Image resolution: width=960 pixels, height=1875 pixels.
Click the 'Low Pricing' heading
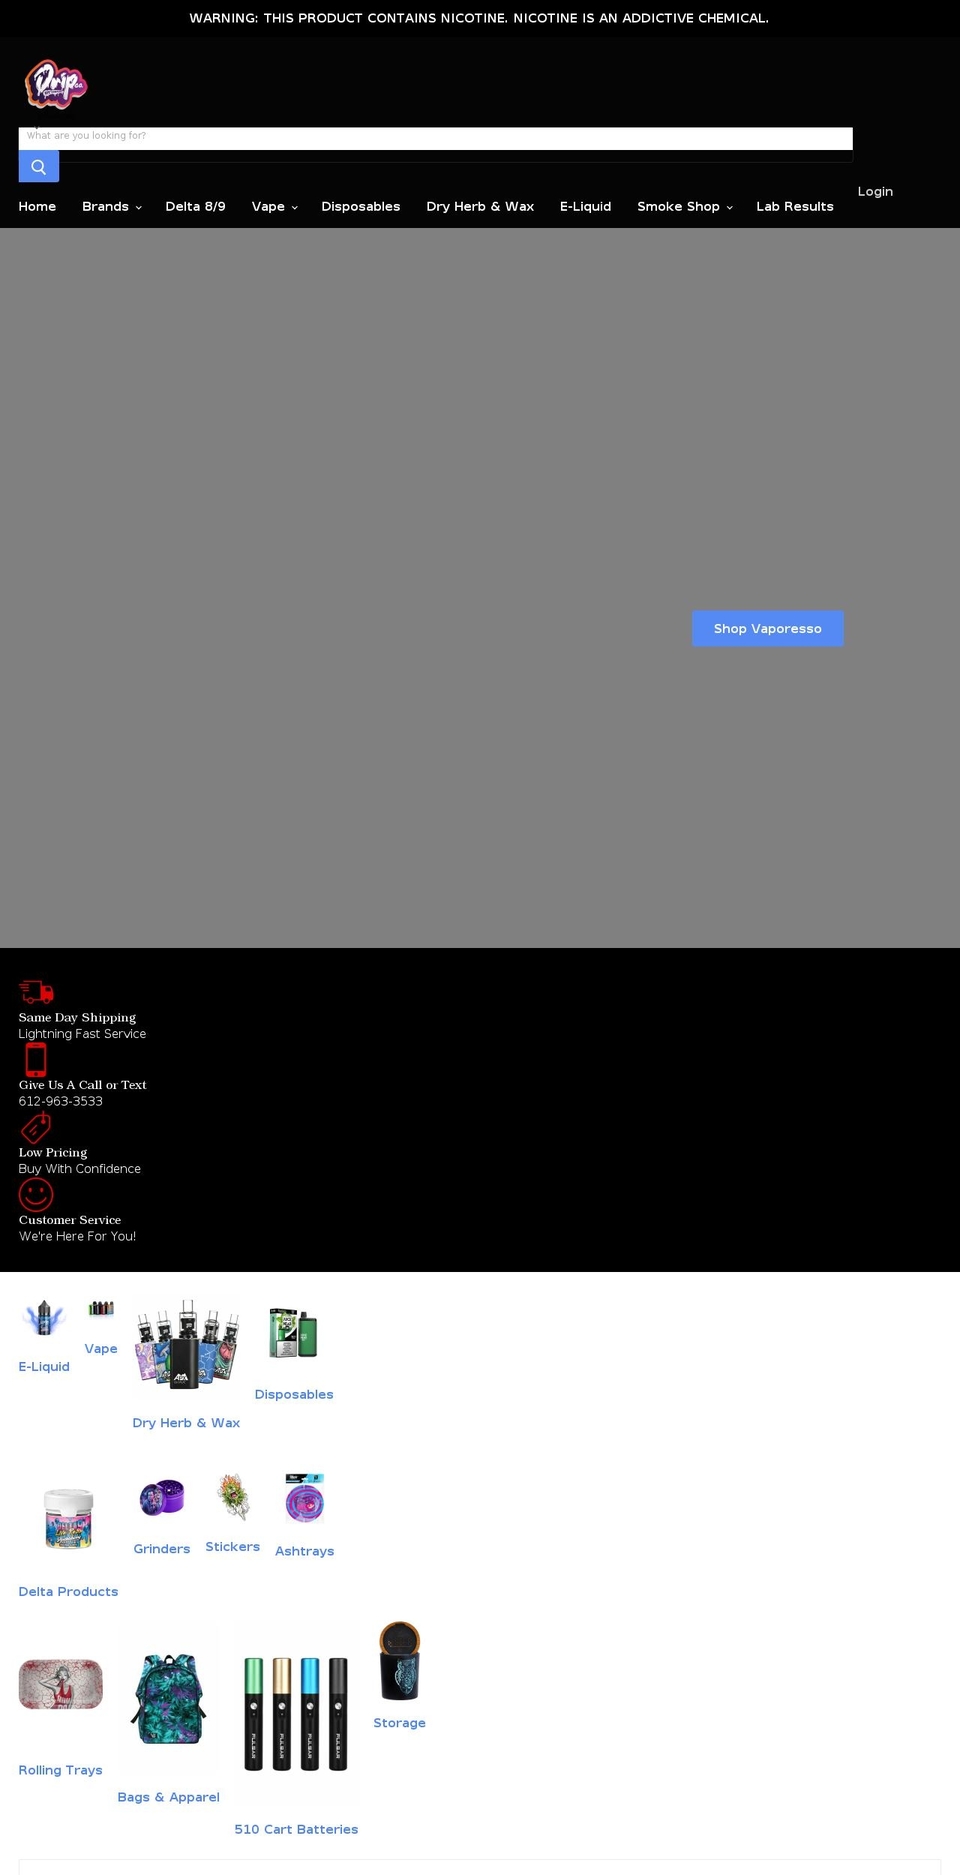pyautogui.click(x=53, y=1152)
